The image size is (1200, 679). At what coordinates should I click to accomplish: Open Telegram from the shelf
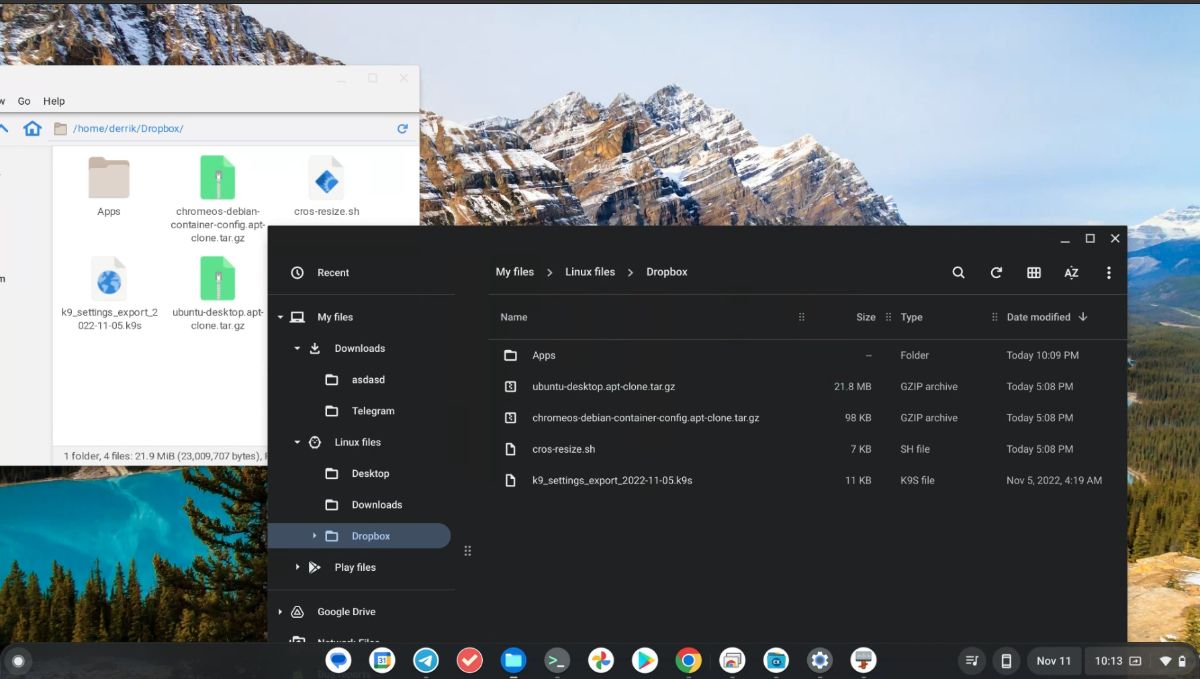pyautogui.click(x=426, y=660)
